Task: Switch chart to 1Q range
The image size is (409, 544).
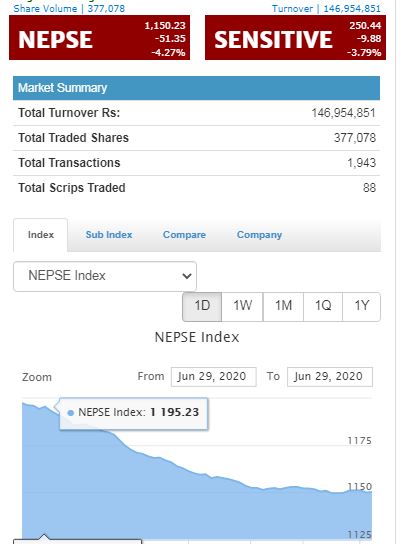Action: click(x=323, y=306)
